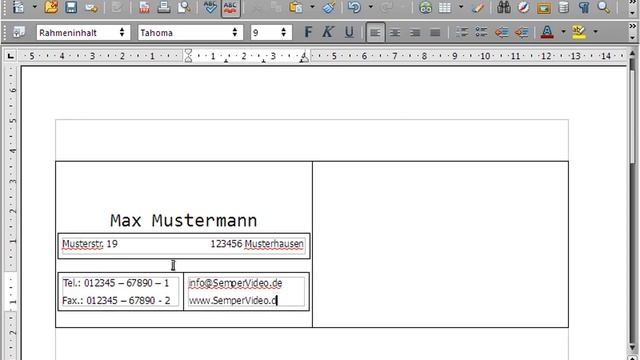Click the Send document as e-mail icon
Viewport: 640px width, 360px height.
point(91,7)
